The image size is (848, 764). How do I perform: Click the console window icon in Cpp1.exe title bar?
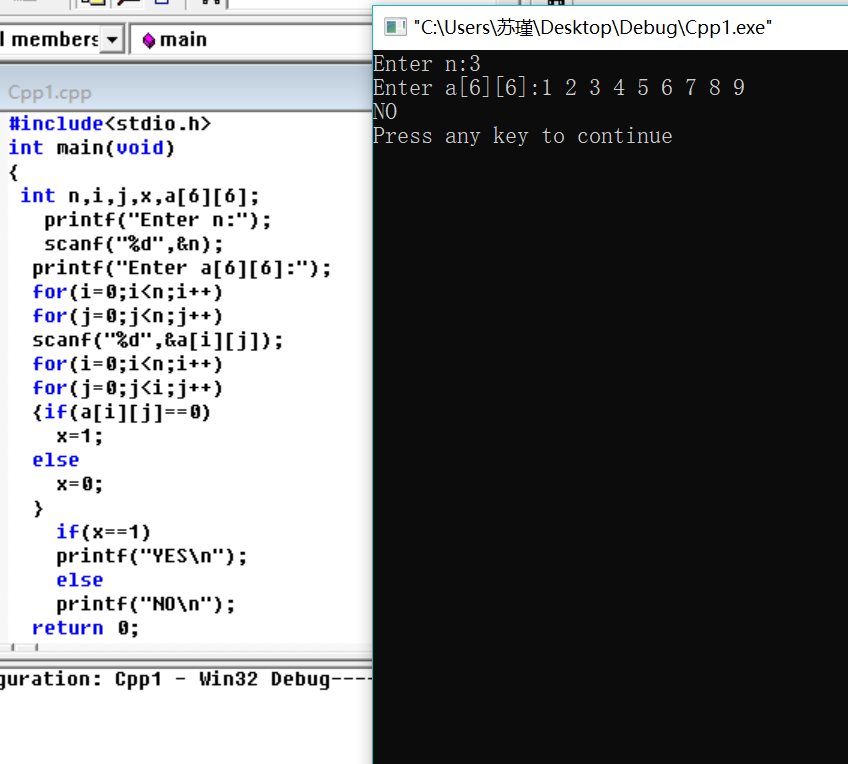395,26
